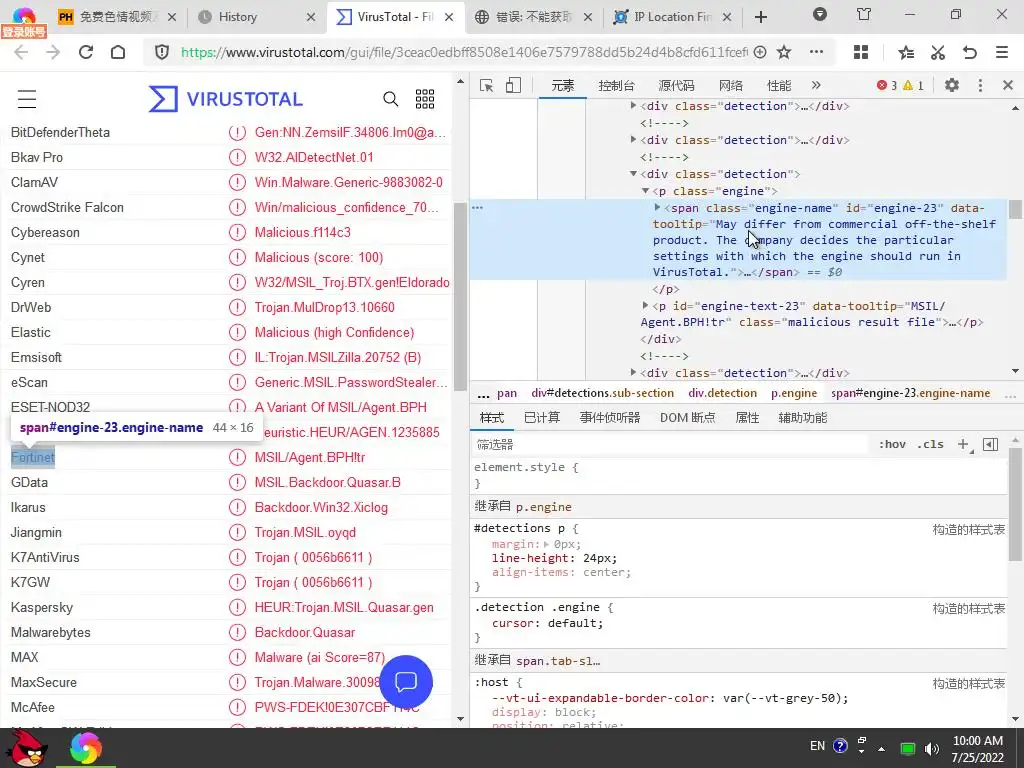Viewport: 1024px width, 768px height.
Task: Toggle DevTools device toolbar icon
Action: click(513, 86)
